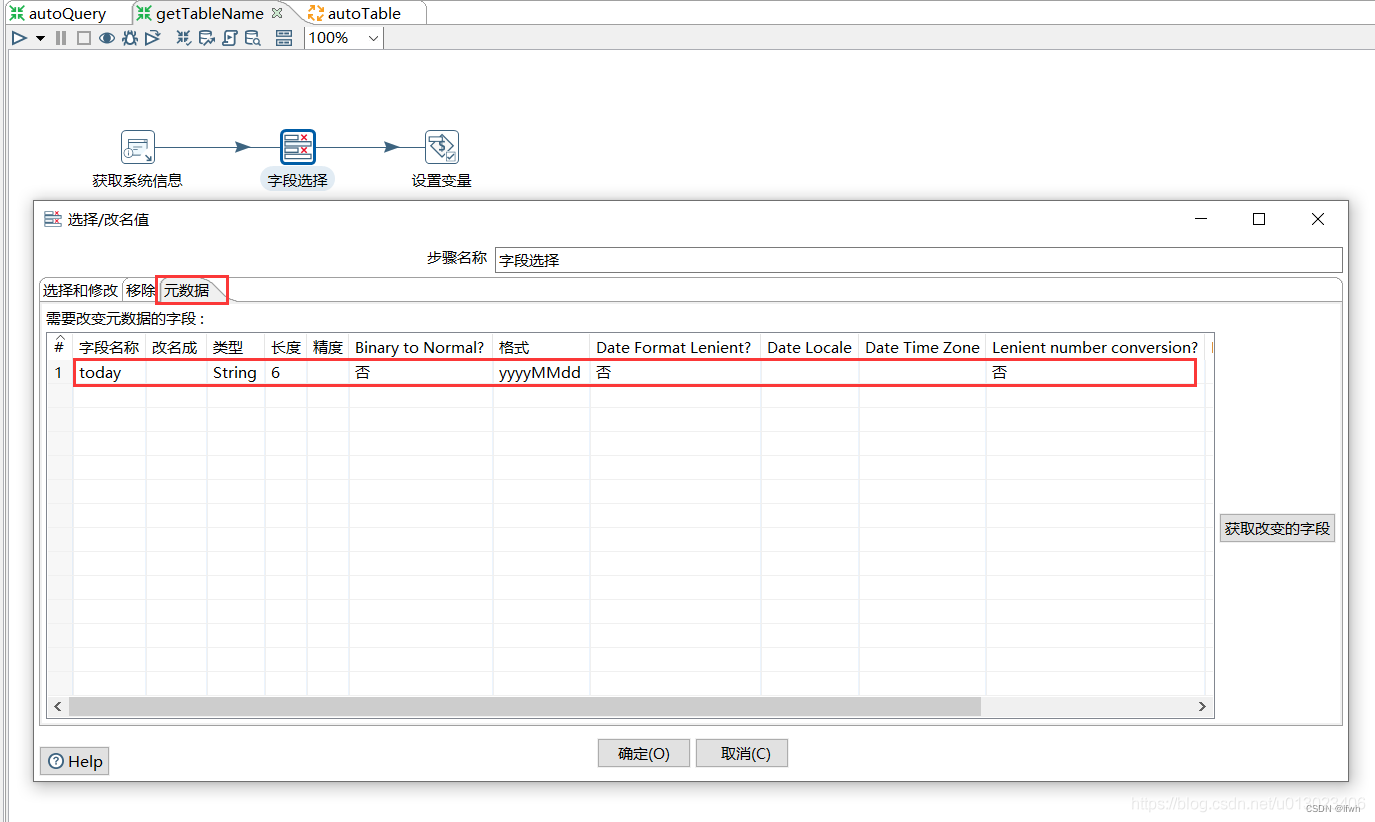Screen dimensions: 1375x822
Task: Click the horizontal scrollbar left arrow
Action: 58,707
